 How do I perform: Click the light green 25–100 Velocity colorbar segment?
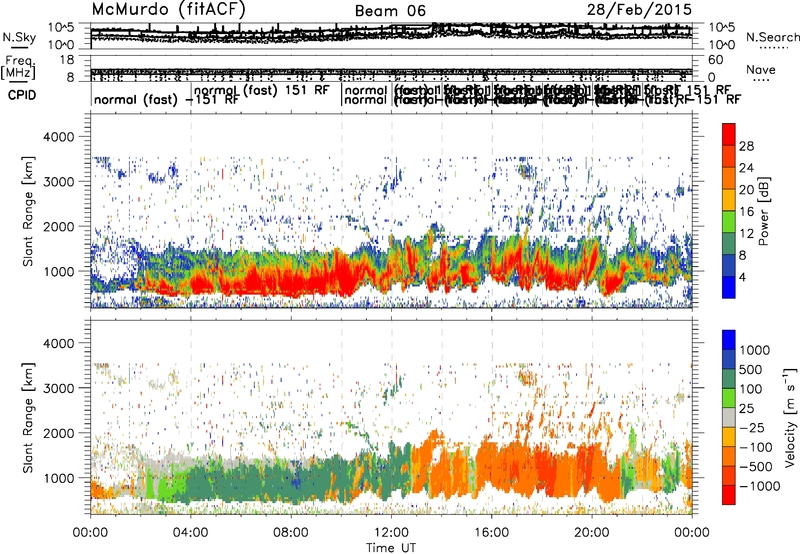click(x=729, y=398)
